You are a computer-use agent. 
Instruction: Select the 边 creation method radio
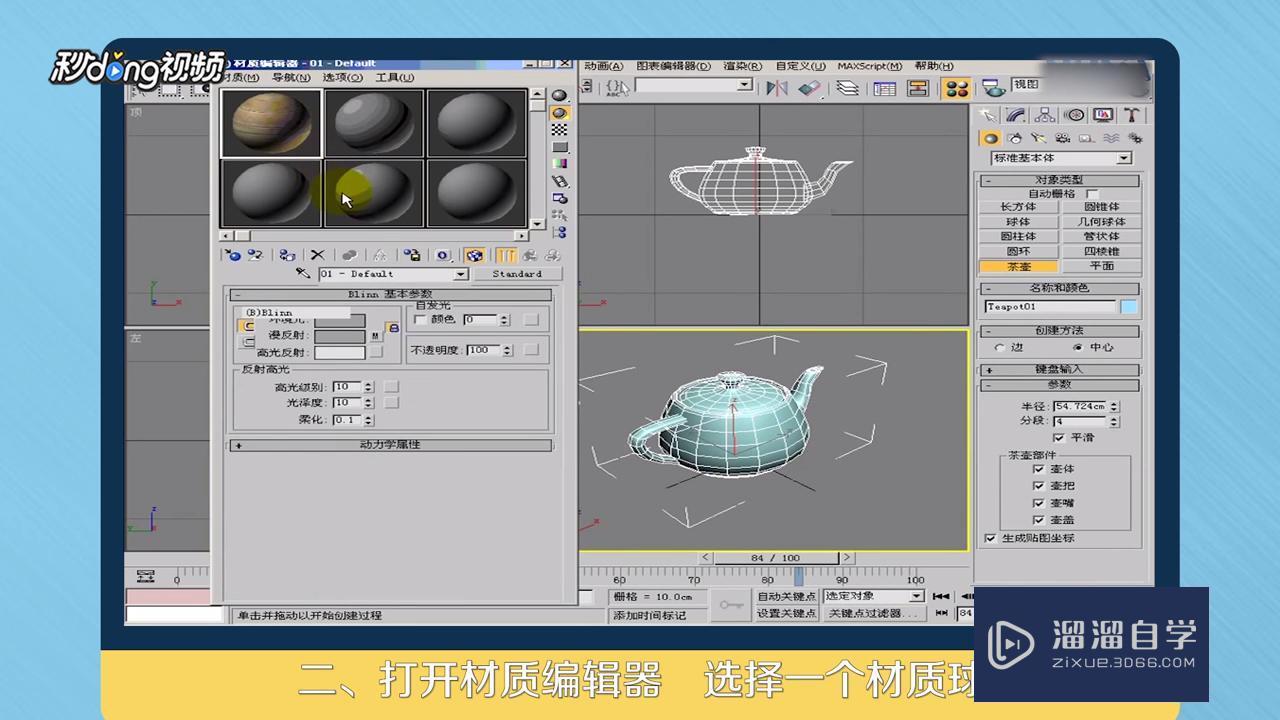pos(1000,348)
